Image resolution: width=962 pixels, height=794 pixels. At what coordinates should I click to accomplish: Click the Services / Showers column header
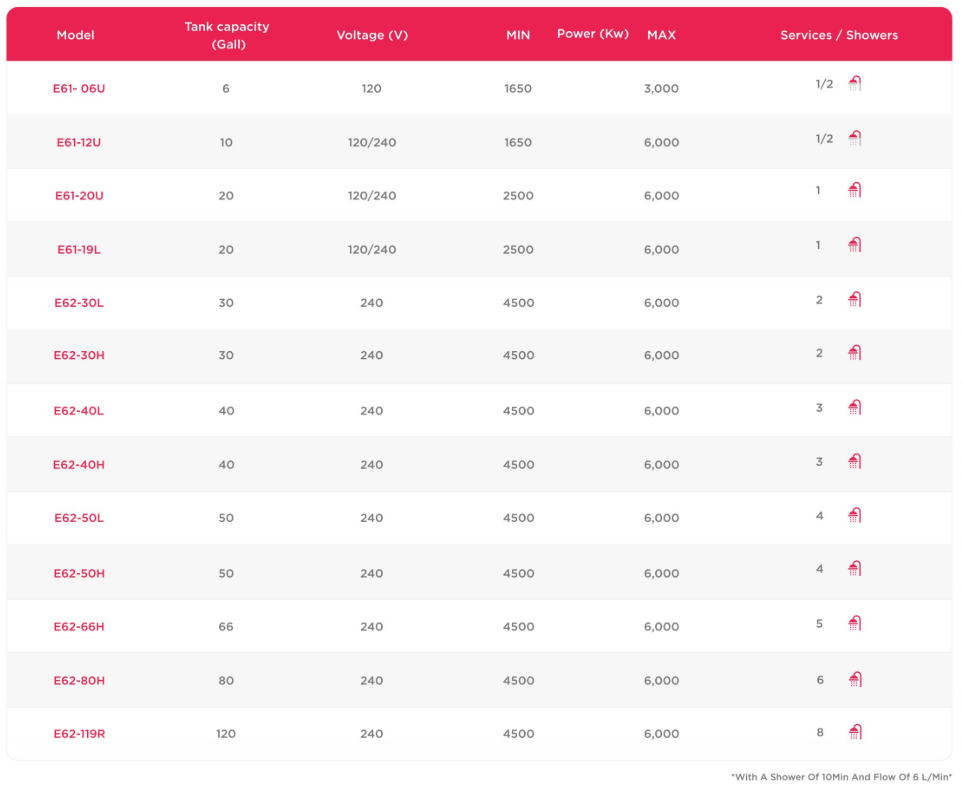[839, 35]
